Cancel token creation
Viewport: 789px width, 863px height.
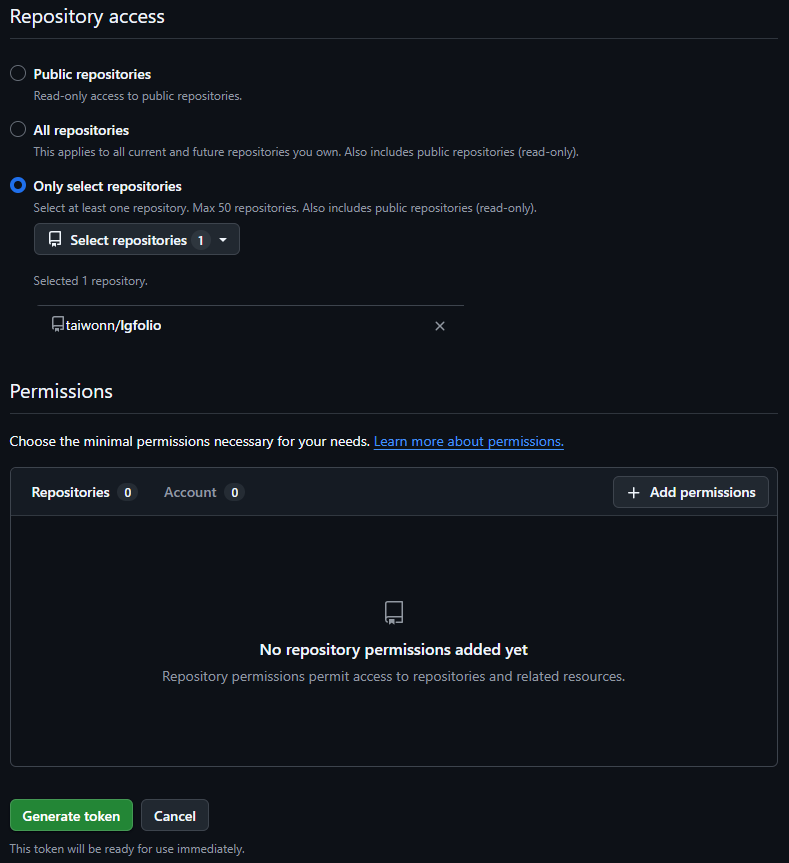coord(175,815)
